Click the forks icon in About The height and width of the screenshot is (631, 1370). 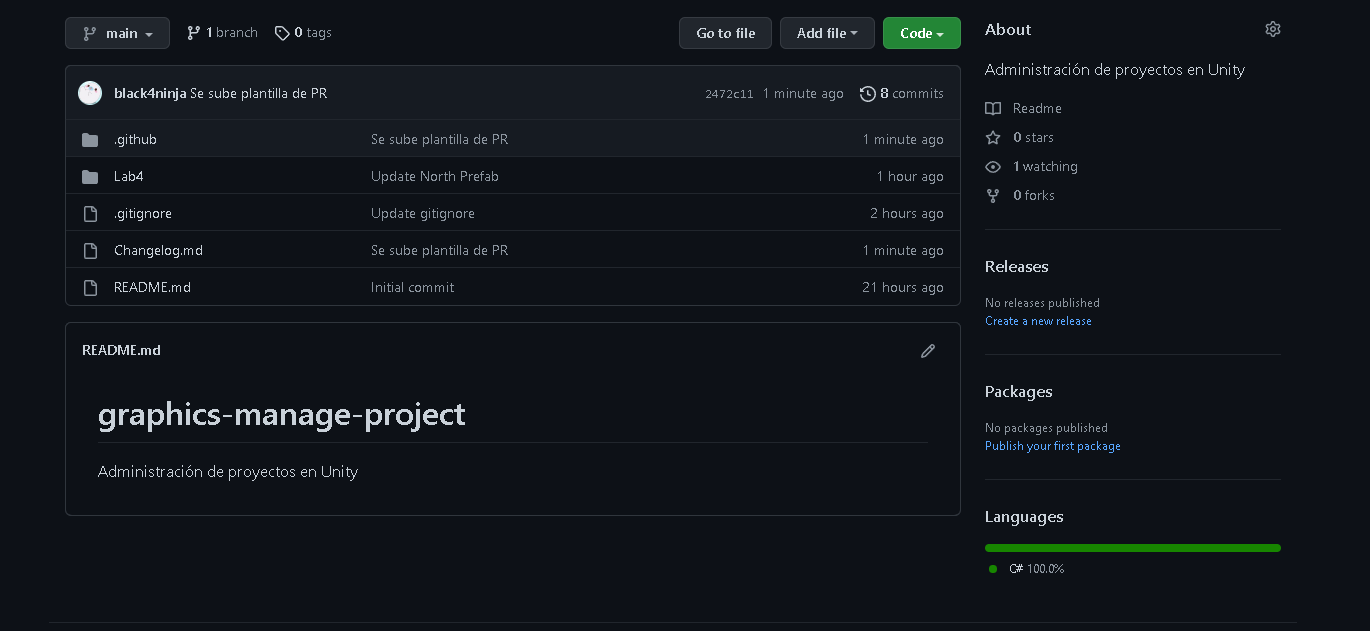pos(993,195)
